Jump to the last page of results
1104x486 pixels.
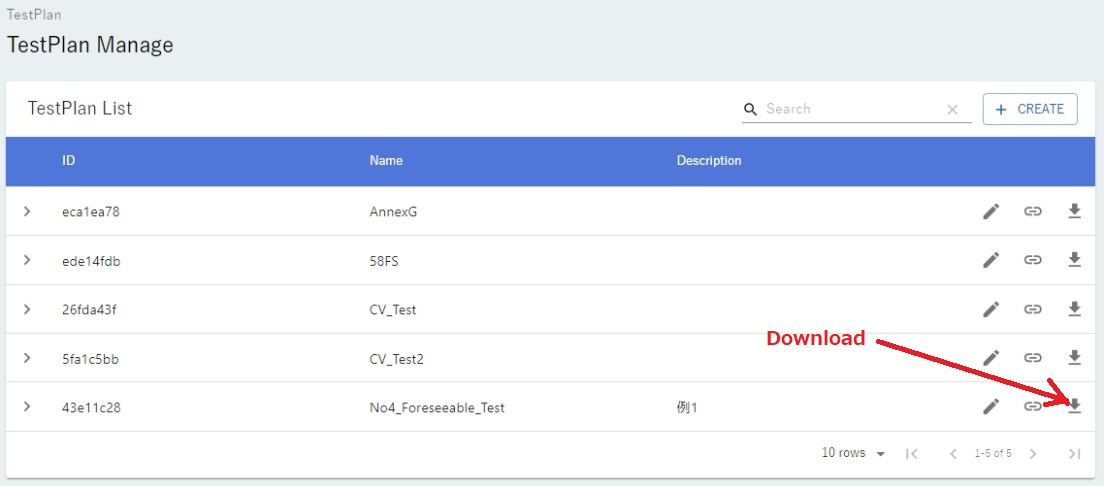pos(1074,454)
